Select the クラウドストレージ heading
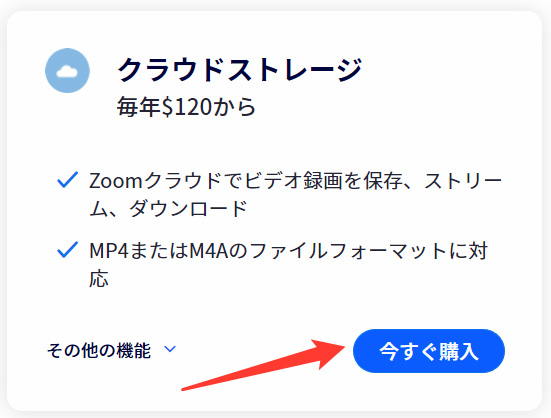Image resolution: width=551 pixels, height=418 pixels. (x=240, y=70)
